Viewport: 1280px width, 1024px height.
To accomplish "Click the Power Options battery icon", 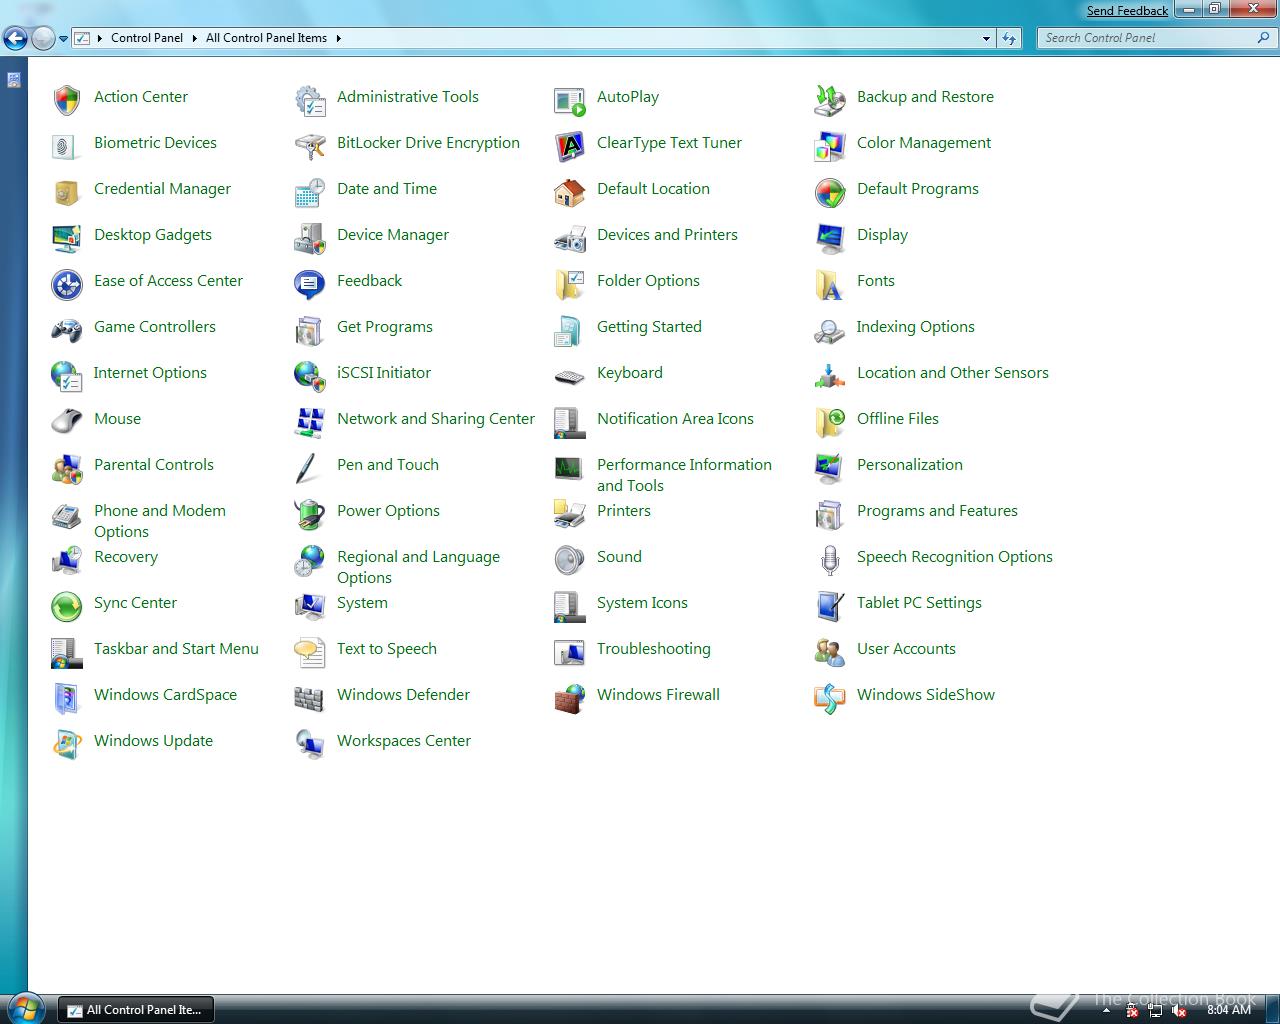I will tap(310, 514).
